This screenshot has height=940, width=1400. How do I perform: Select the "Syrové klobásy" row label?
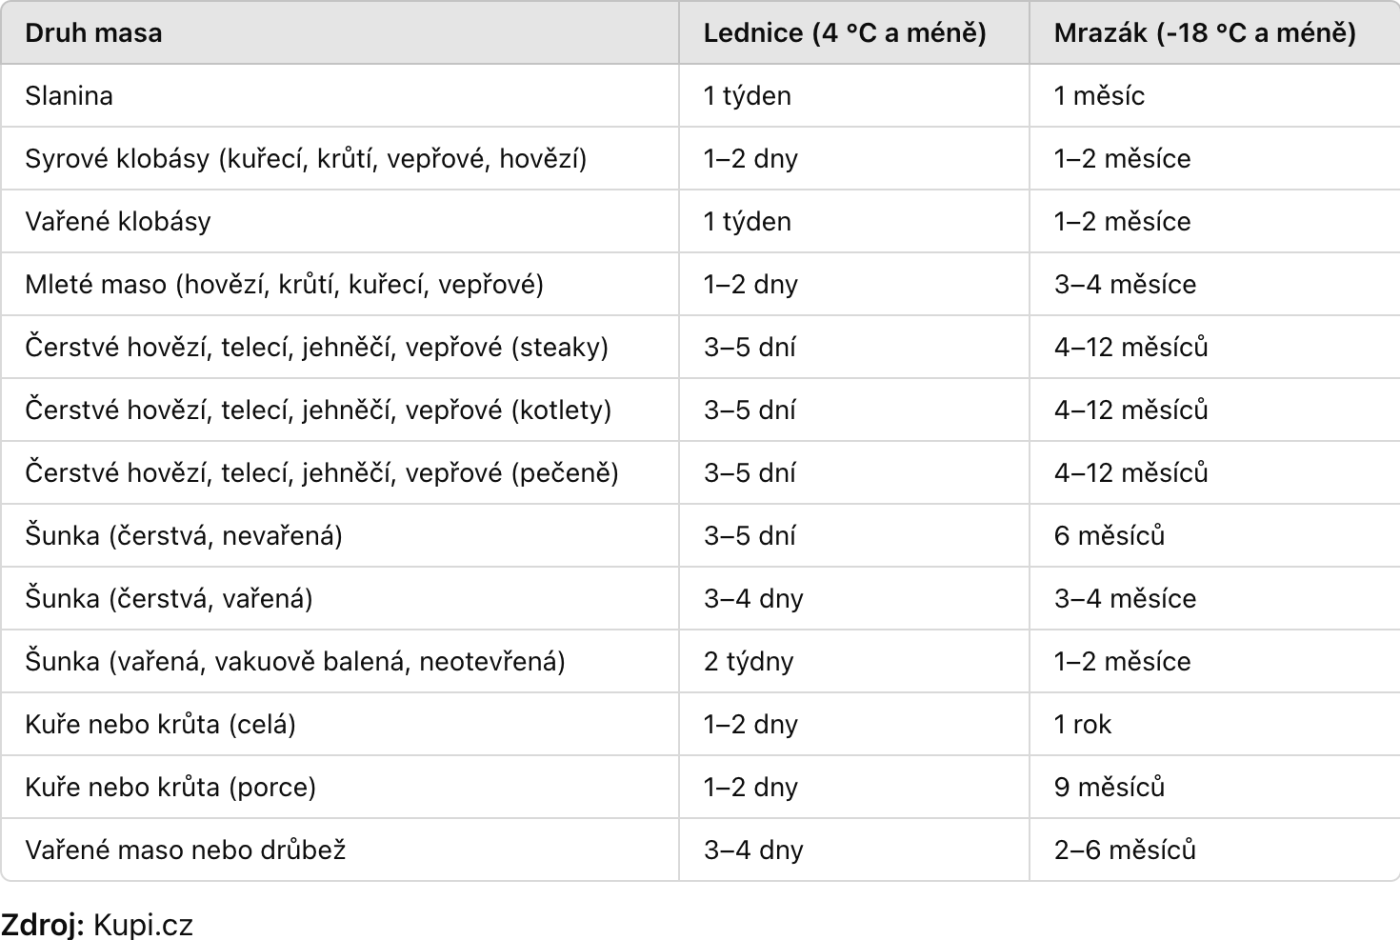pos(305,159)
